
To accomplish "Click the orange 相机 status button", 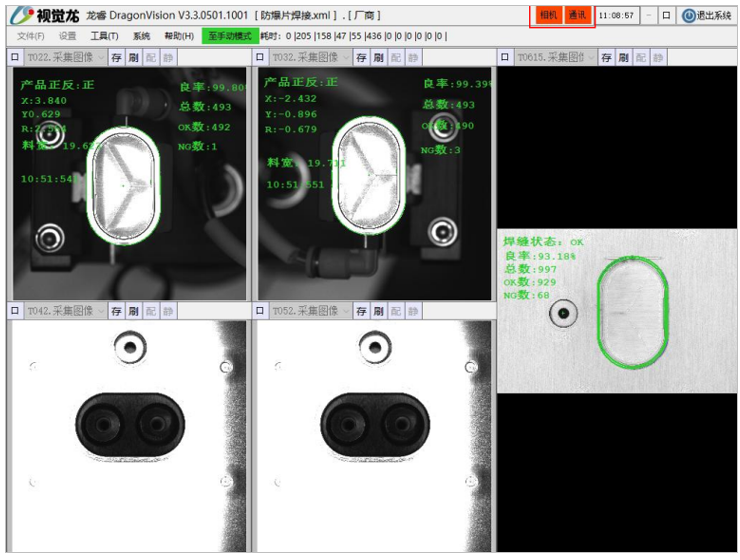I will pos(548,15).
